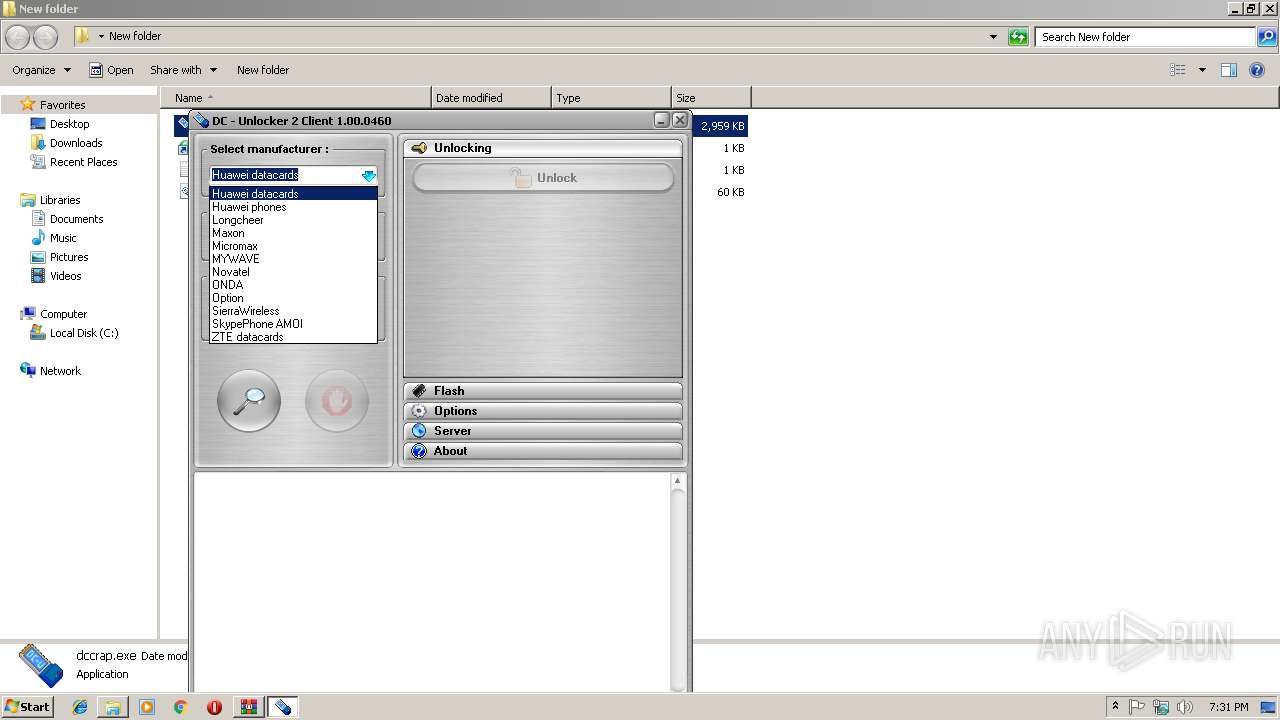
Task: Open the Unlocking section header
Action: click(543, 148)
